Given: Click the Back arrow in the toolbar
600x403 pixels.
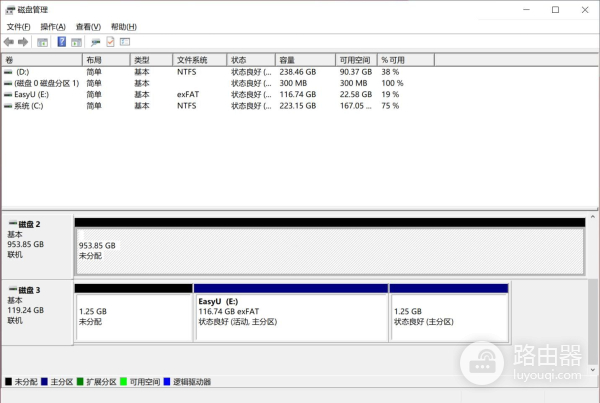Looking at the screenshot, I should click(9, 42).
